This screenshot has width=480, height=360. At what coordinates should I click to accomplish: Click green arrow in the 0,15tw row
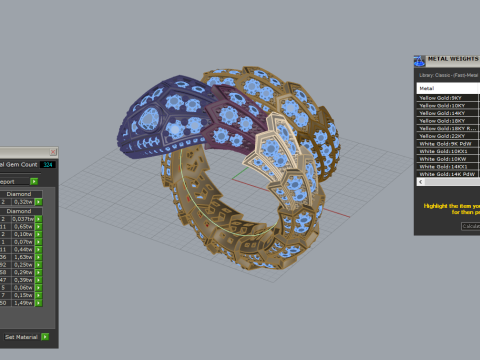39,295
